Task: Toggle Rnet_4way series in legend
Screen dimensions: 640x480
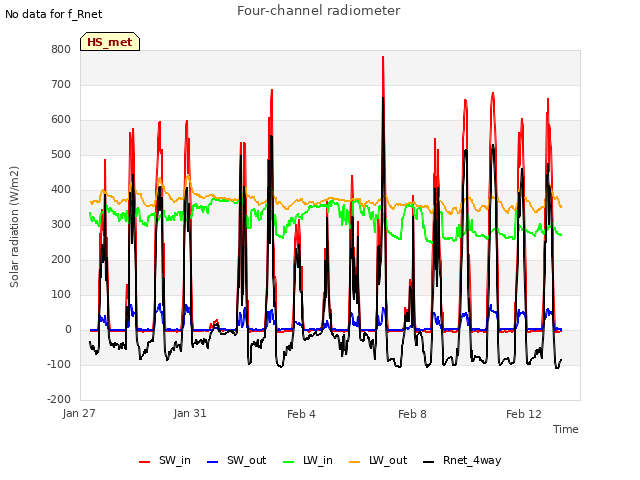Action: [x=462, y=460]
